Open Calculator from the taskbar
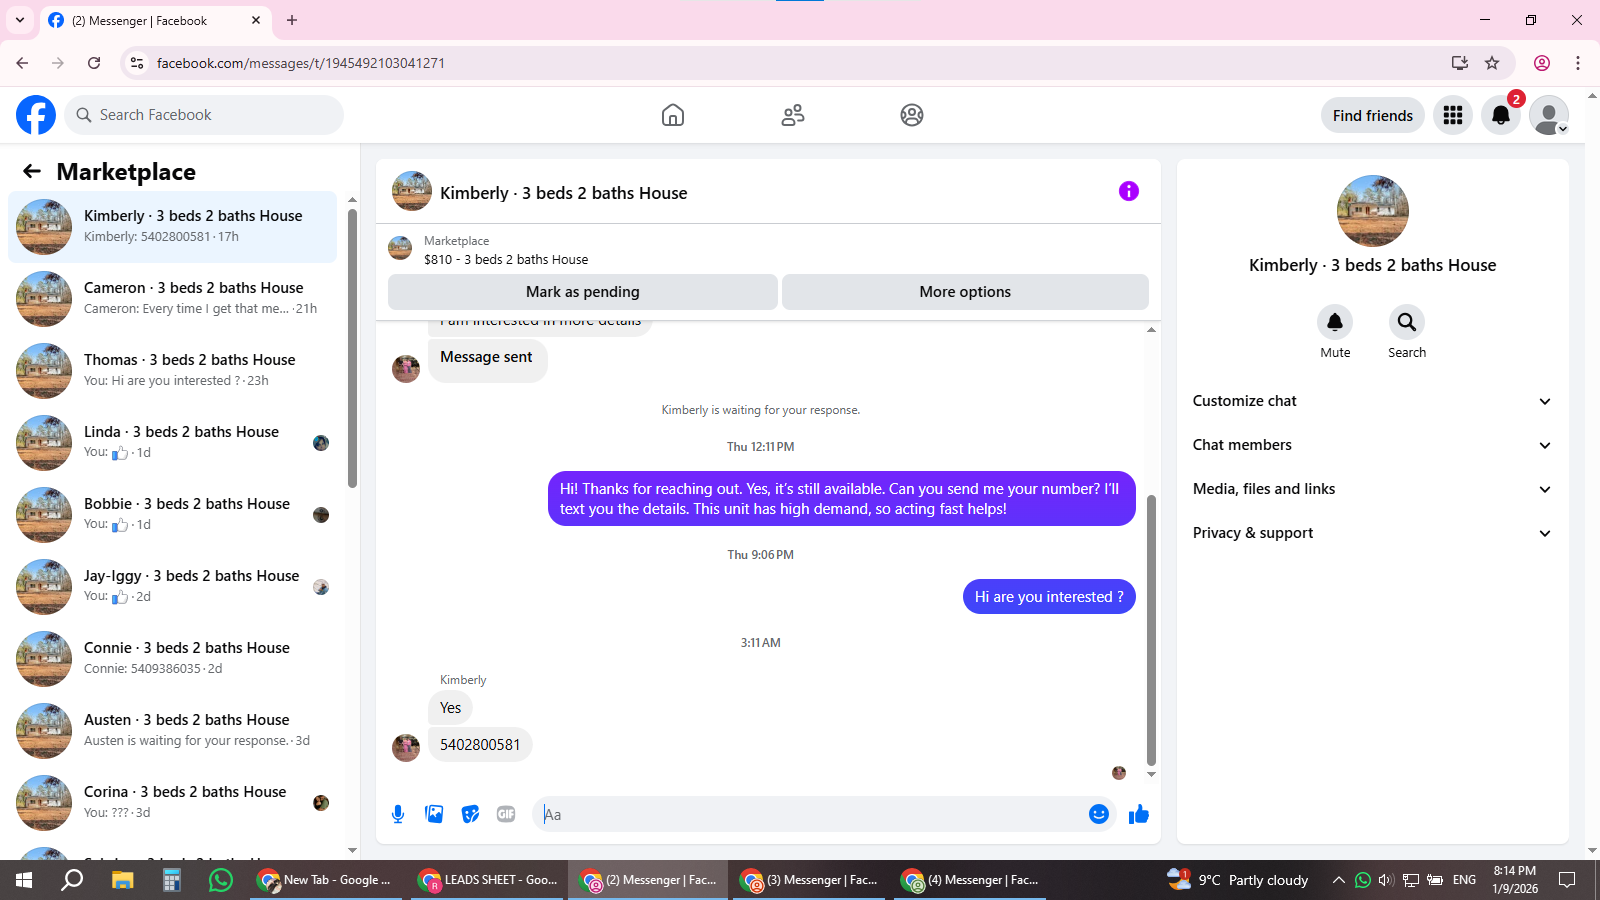This screenshot has height=900, width=1600. pyautogui.click(x=172, y=880)
